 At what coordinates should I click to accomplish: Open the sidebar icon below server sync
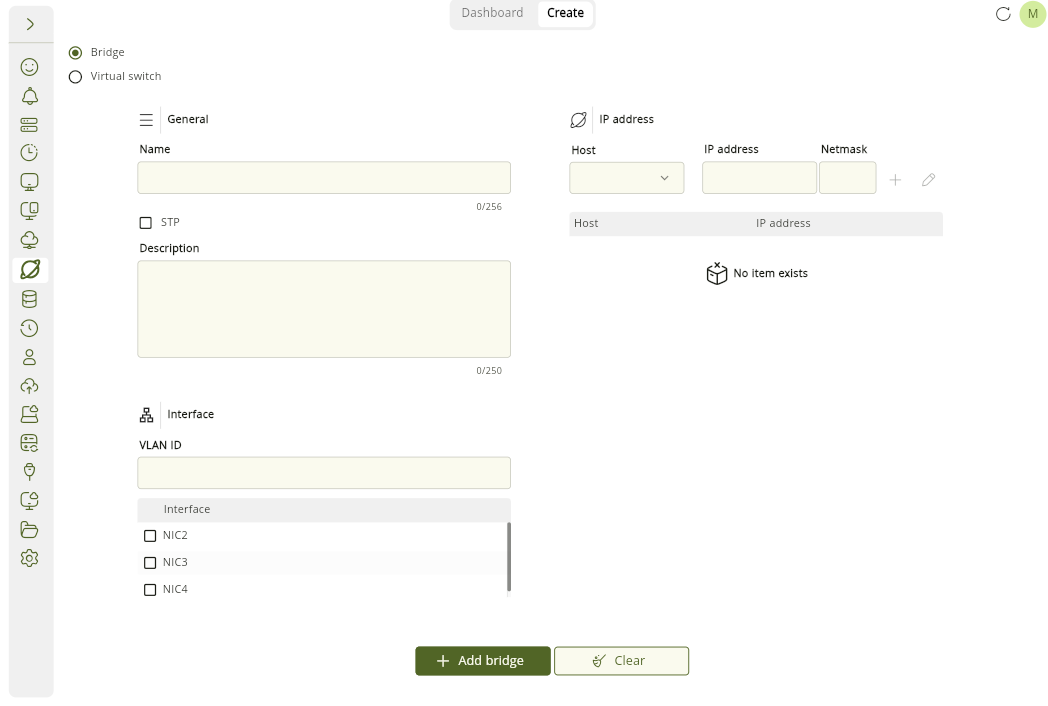[x=29, y=471]
